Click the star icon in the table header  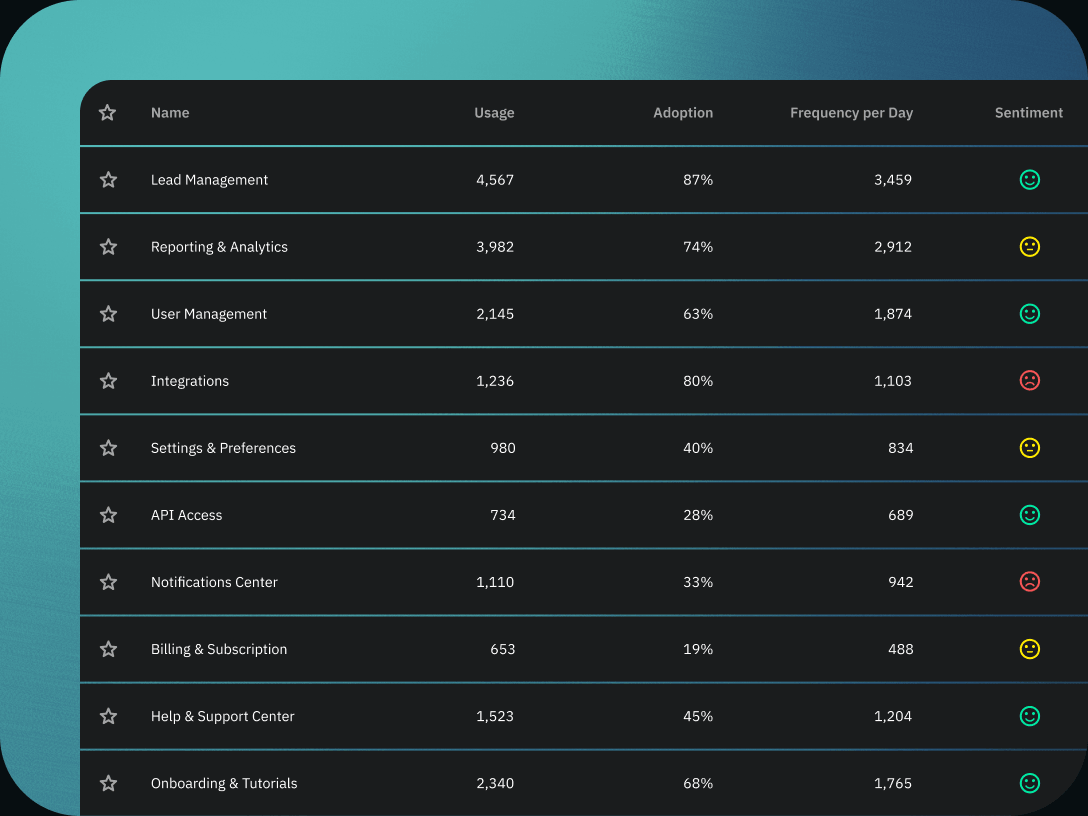pos(108,112)
